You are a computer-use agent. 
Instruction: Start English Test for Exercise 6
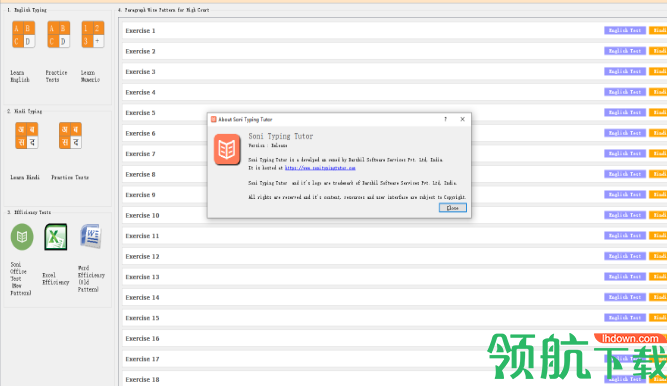625,133
